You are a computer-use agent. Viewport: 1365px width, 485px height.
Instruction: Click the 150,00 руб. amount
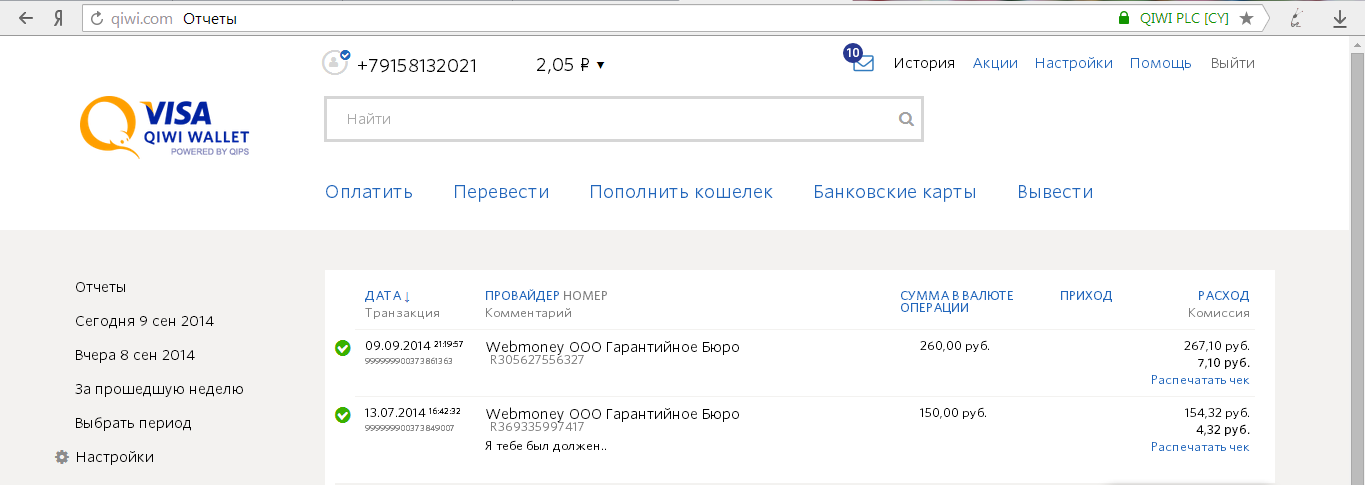954,412
